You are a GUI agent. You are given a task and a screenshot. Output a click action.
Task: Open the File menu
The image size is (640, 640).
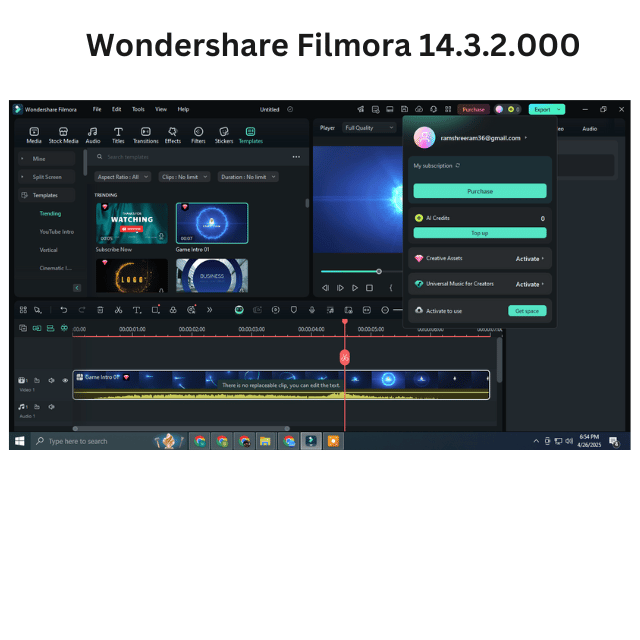coord(97,109)
